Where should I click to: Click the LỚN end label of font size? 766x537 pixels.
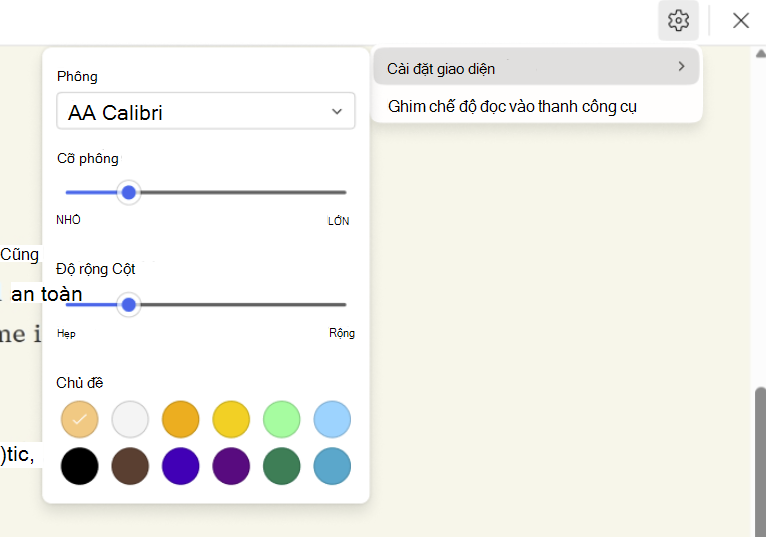pyautogui.click(x=339, y=221)
